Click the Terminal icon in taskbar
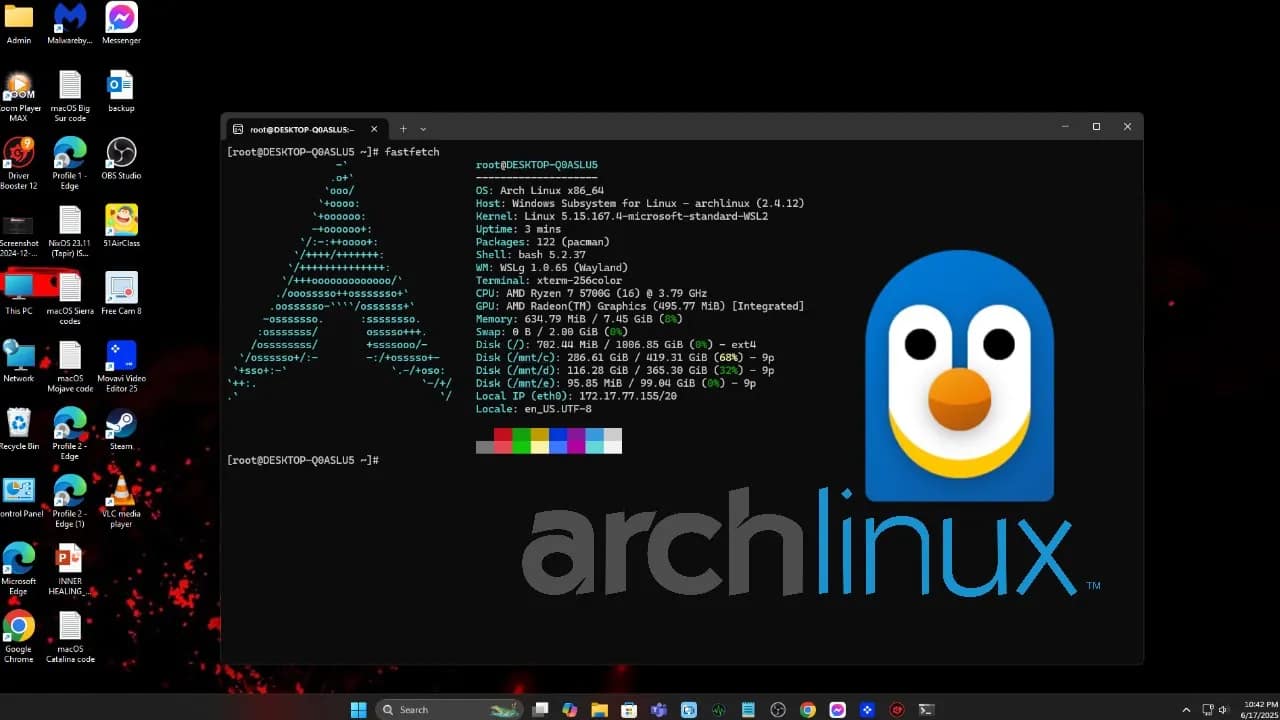1280x720 pixels. tap(927, 710)
